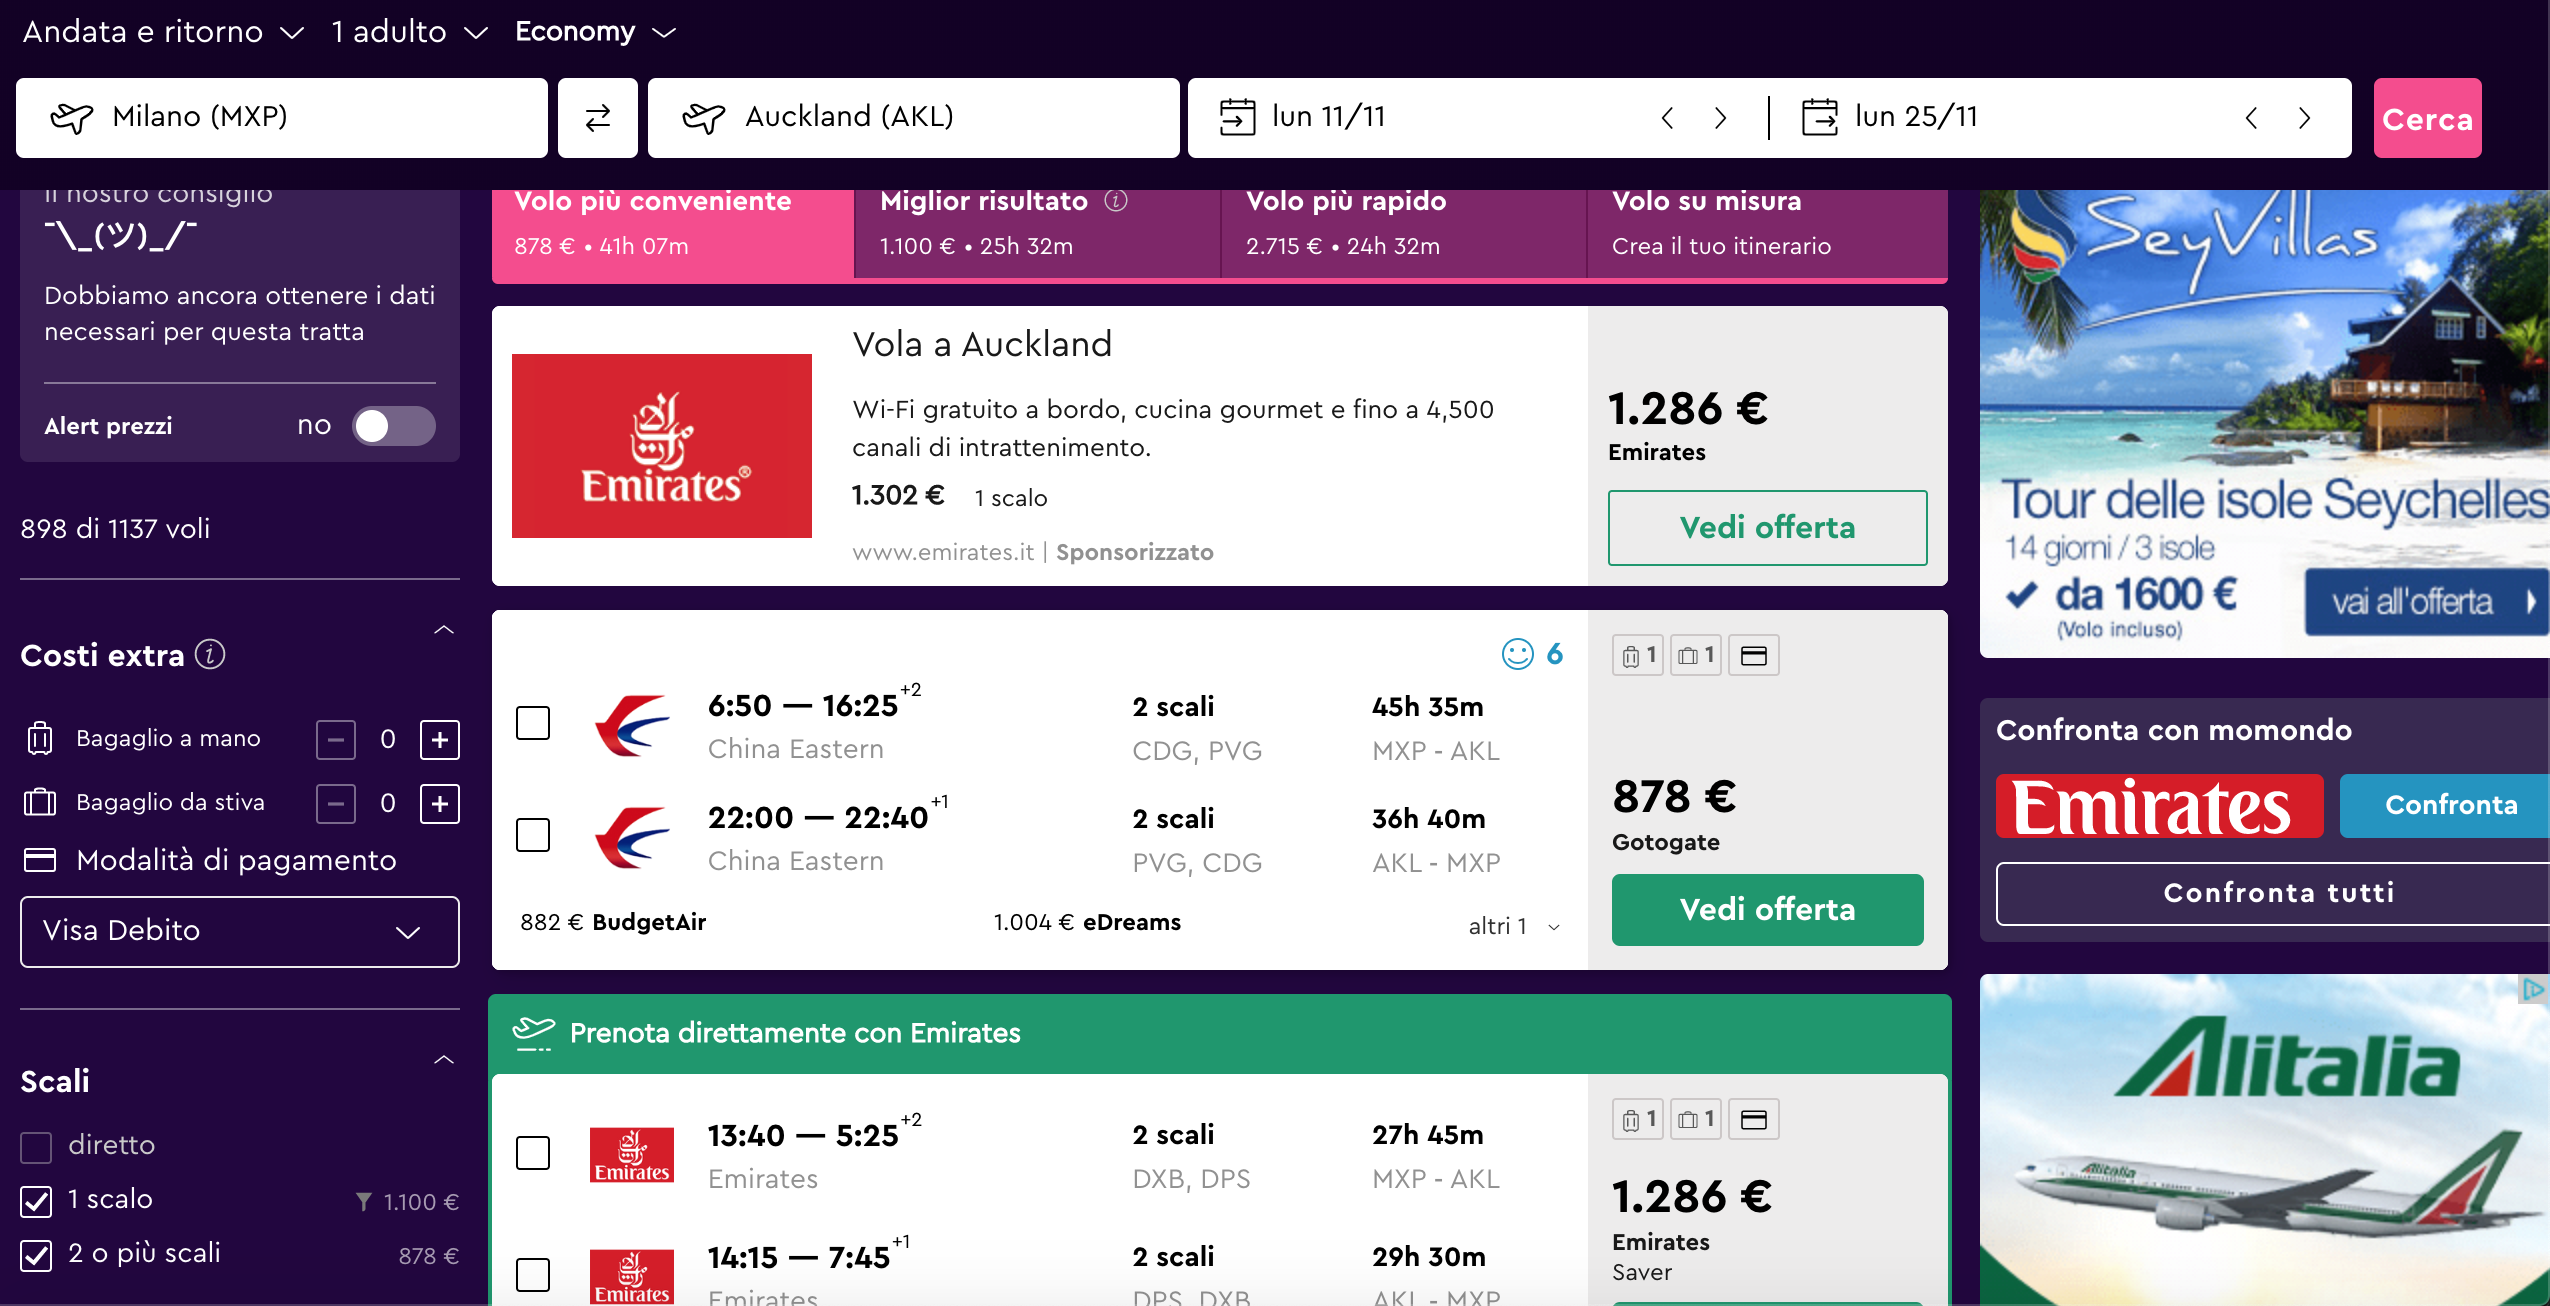Open the Economy class dropdown
The width and height of the screenshot is (2550, 1306).
[595, 32]
